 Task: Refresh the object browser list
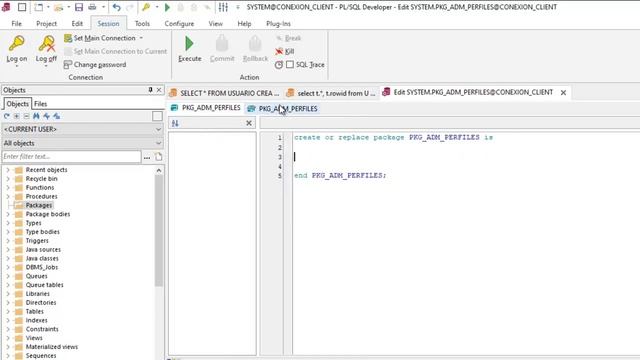point(7,116)
